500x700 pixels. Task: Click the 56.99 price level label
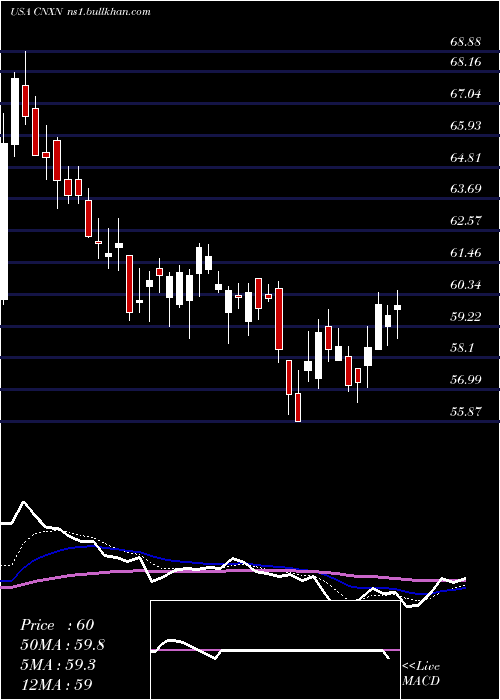point(466,380)
